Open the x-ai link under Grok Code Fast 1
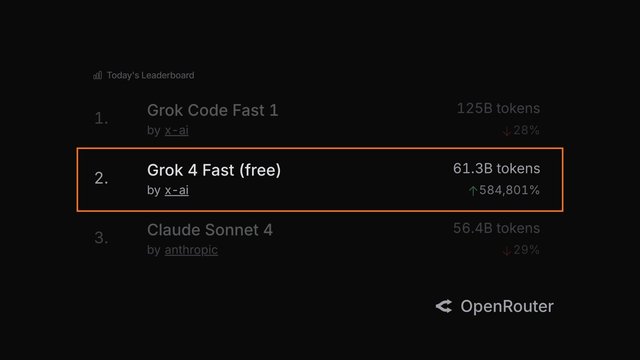 [176, 130]
